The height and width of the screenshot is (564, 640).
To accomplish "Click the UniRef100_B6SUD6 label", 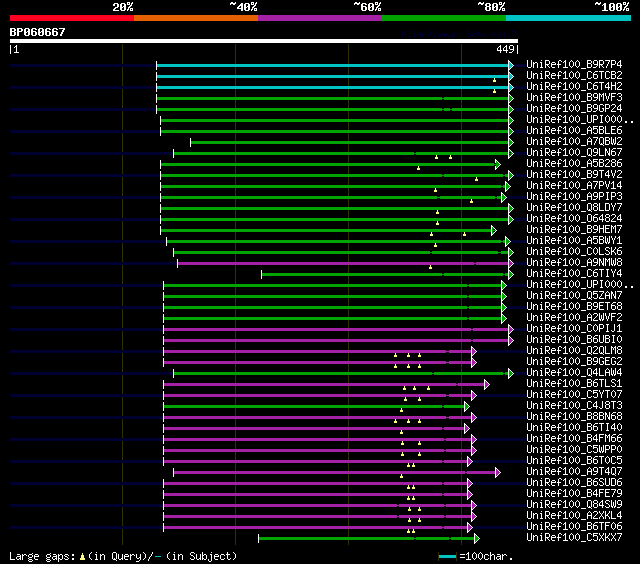I will click(574, 483).
